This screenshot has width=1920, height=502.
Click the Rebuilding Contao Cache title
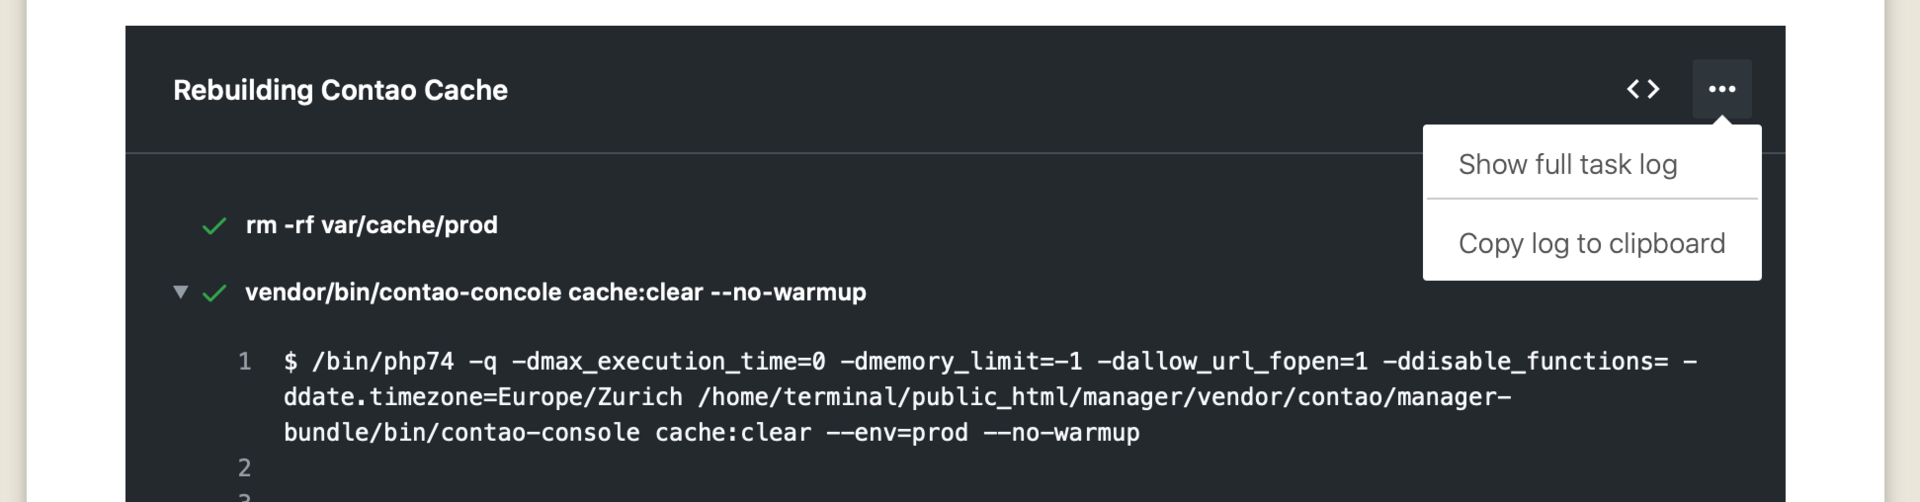tap(340, 90)
